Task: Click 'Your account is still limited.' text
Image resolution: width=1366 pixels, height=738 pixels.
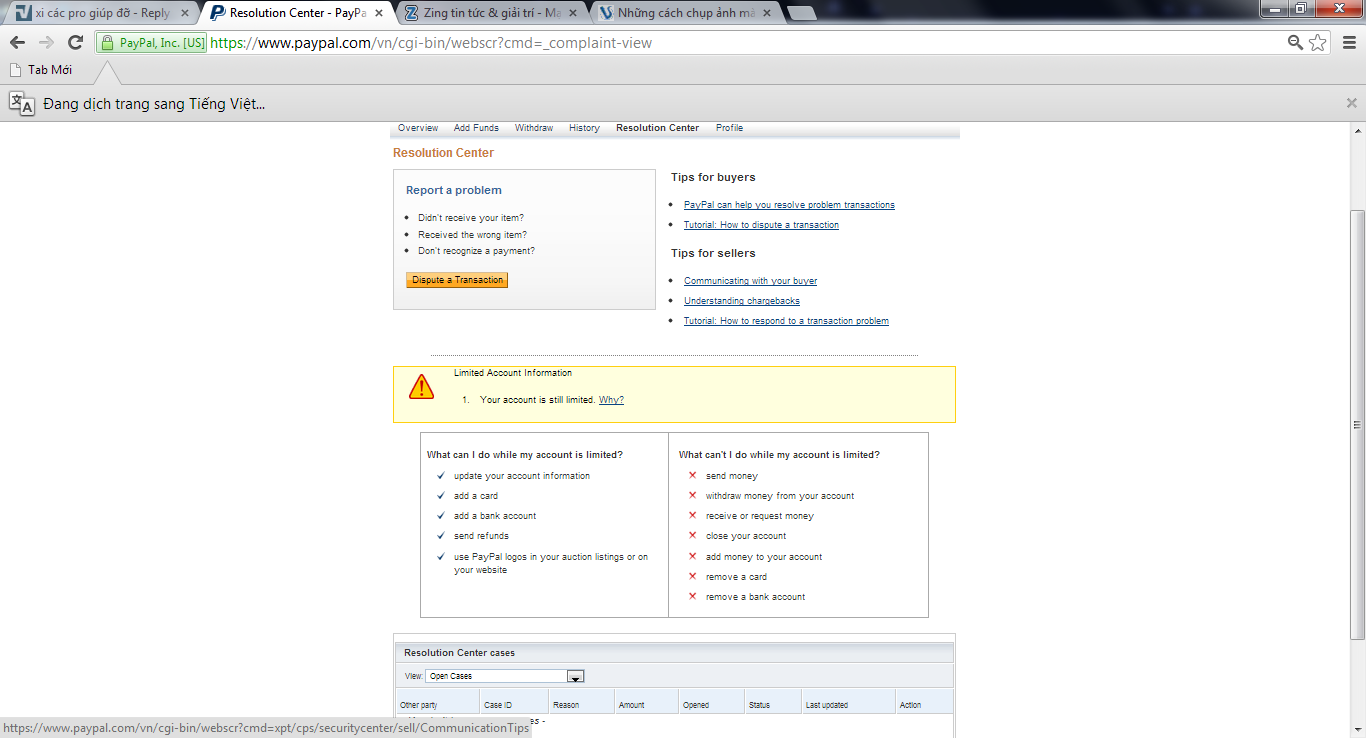Action: [x=538, y=400]
